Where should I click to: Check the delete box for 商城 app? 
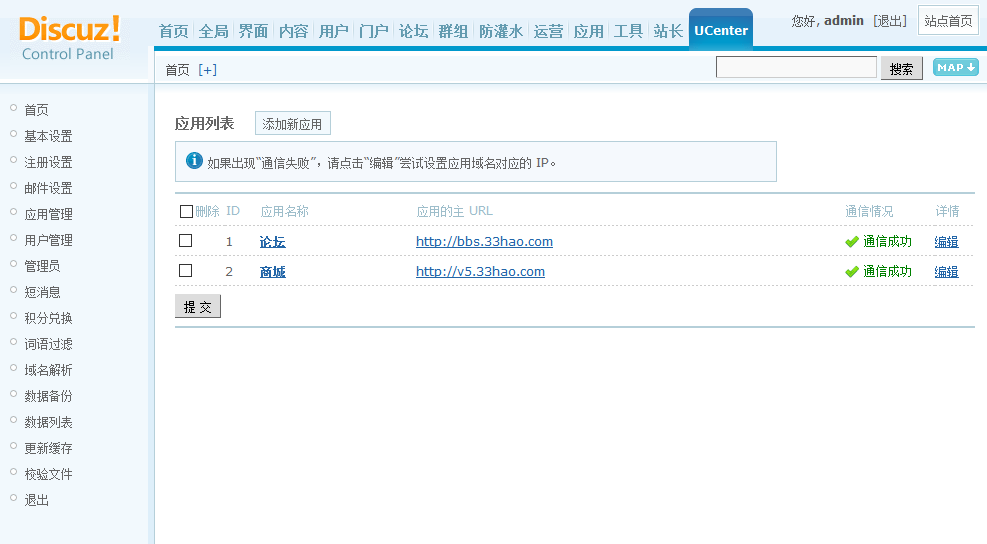(x=185, y=271)
